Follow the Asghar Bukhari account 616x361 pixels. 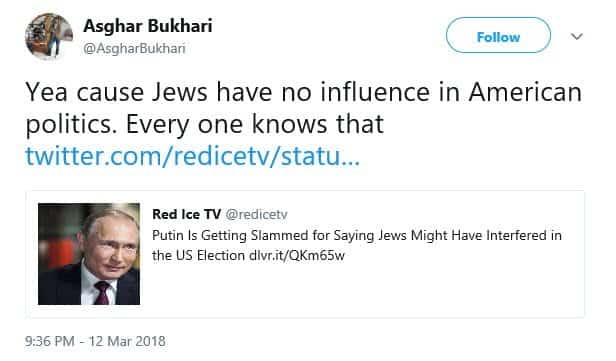pyautogui.click(x=498, y=37)
